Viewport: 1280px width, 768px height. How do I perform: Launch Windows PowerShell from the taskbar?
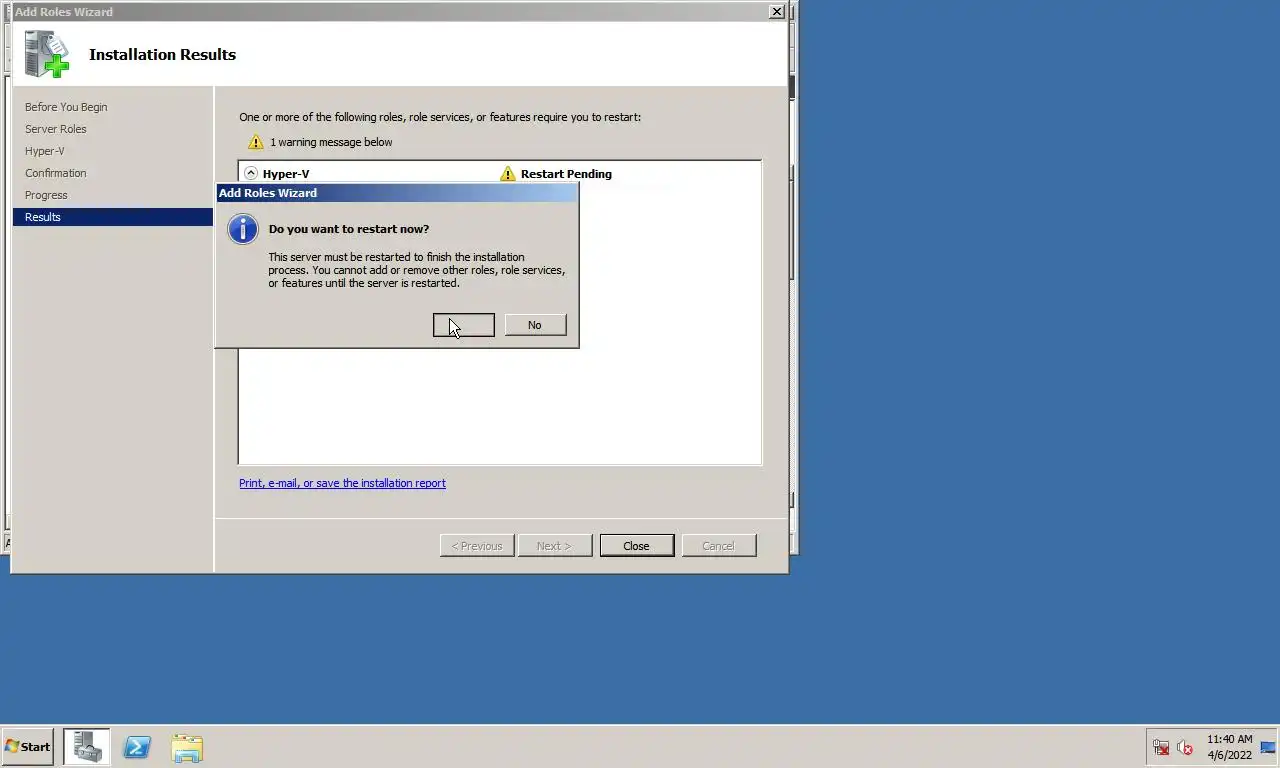click(137, 747)
